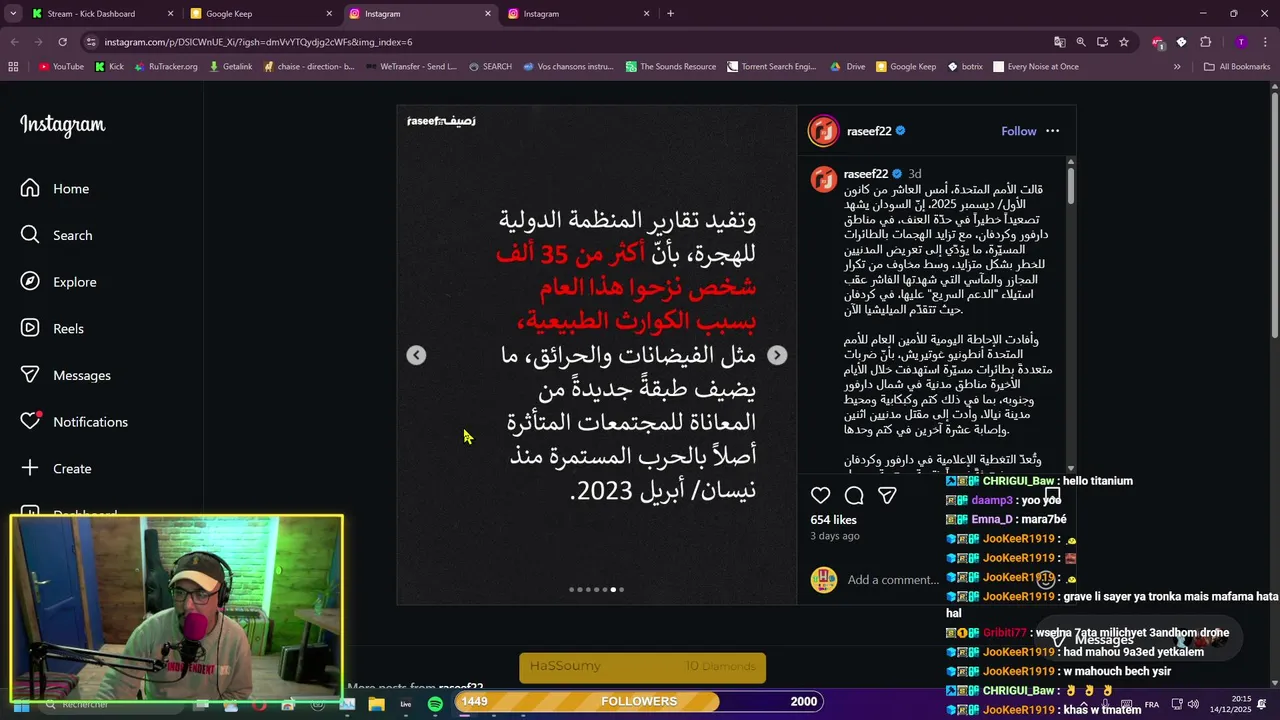Open Messages from the left sidebar

tap(66, 375)
